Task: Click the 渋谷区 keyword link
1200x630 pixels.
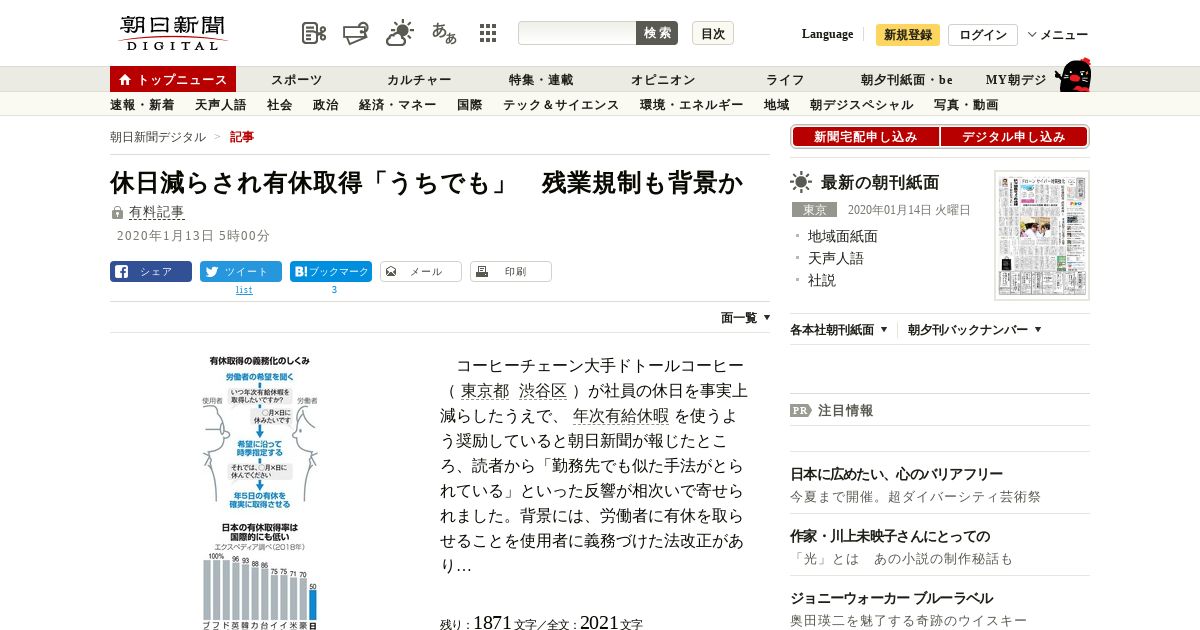Action: click(x=542, y=391)
